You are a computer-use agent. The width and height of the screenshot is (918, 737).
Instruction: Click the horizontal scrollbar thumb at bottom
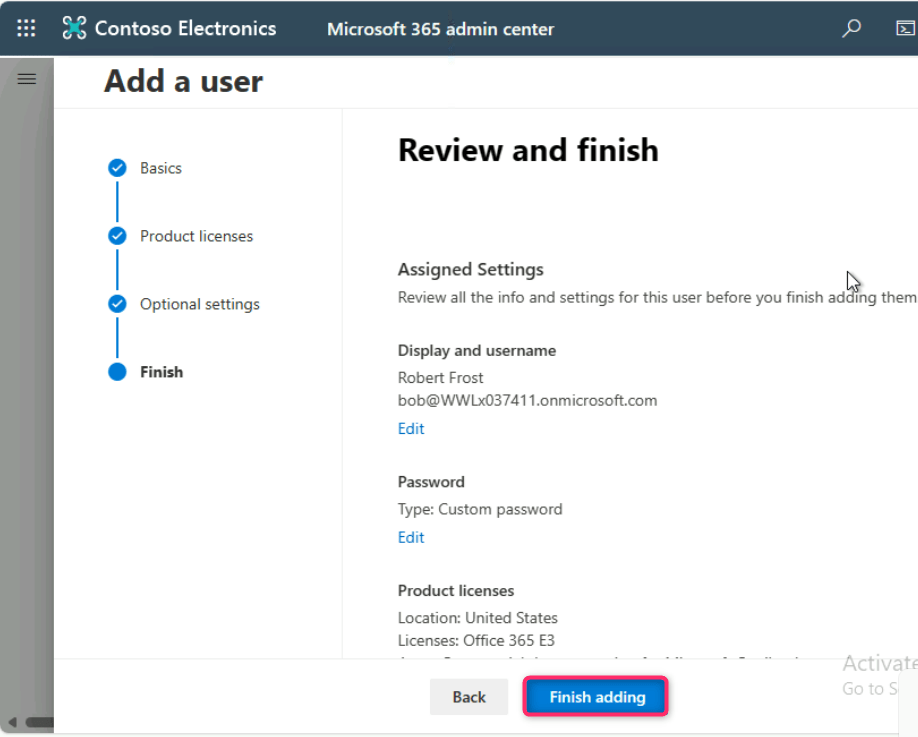pos(40,722)
